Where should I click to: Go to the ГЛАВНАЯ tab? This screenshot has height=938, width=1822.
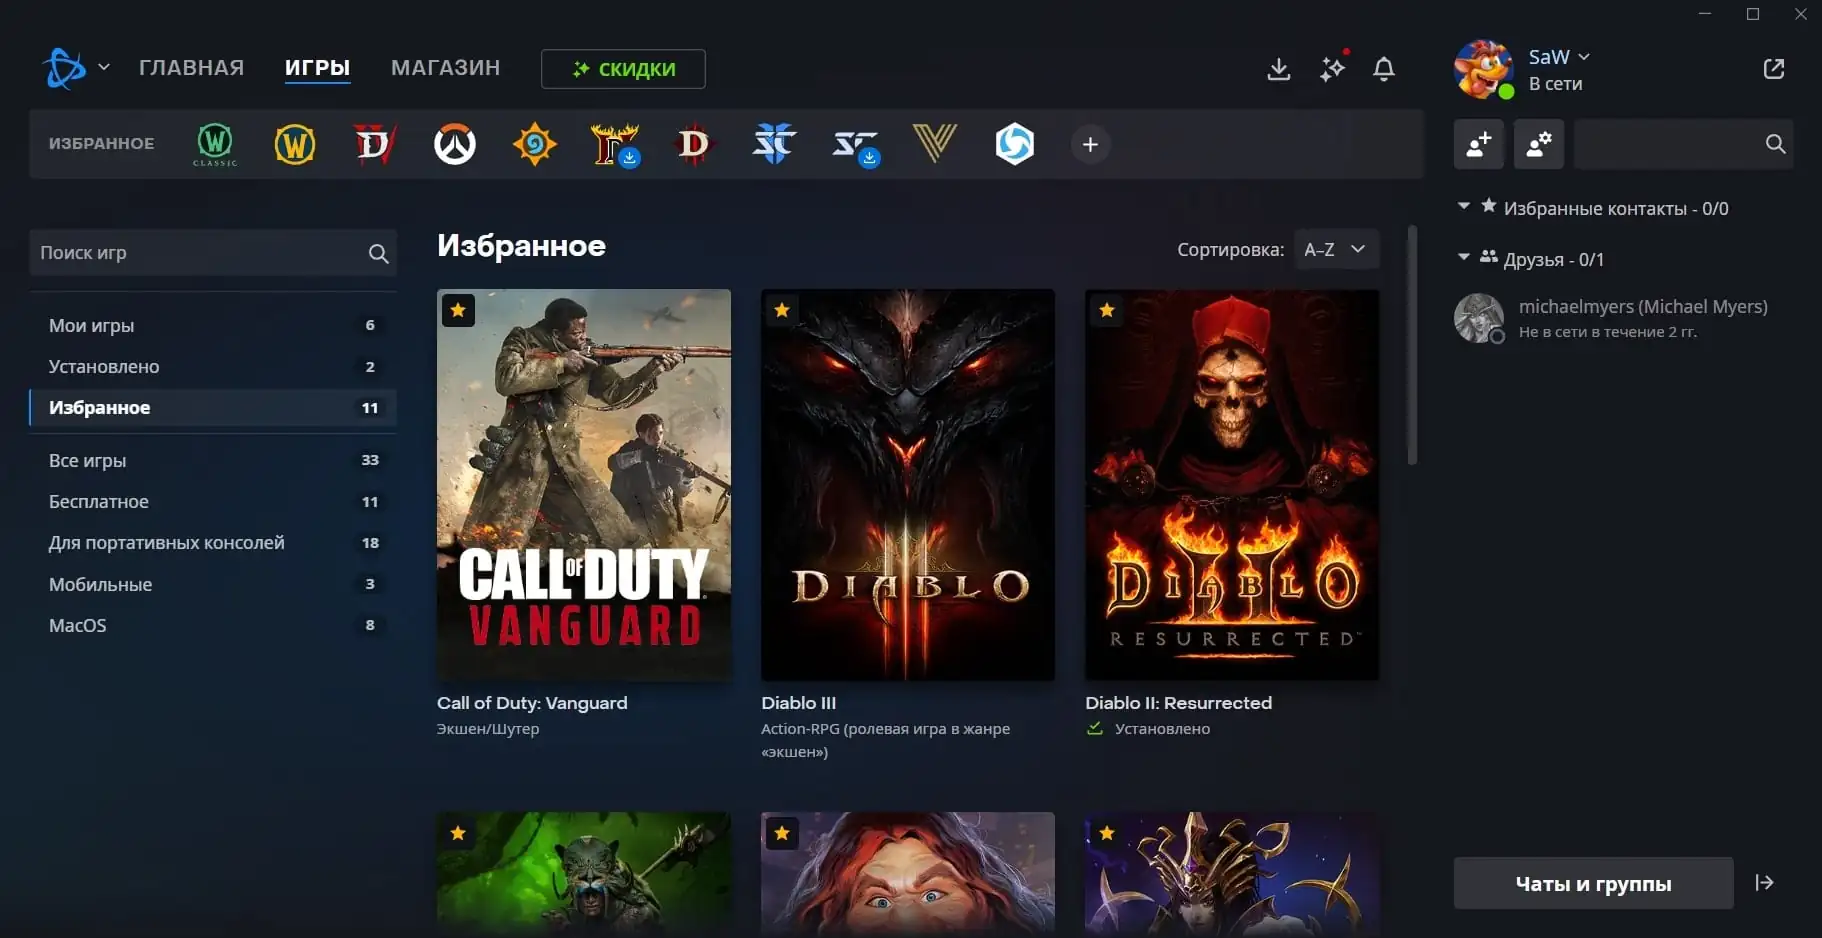click(190, 67)
